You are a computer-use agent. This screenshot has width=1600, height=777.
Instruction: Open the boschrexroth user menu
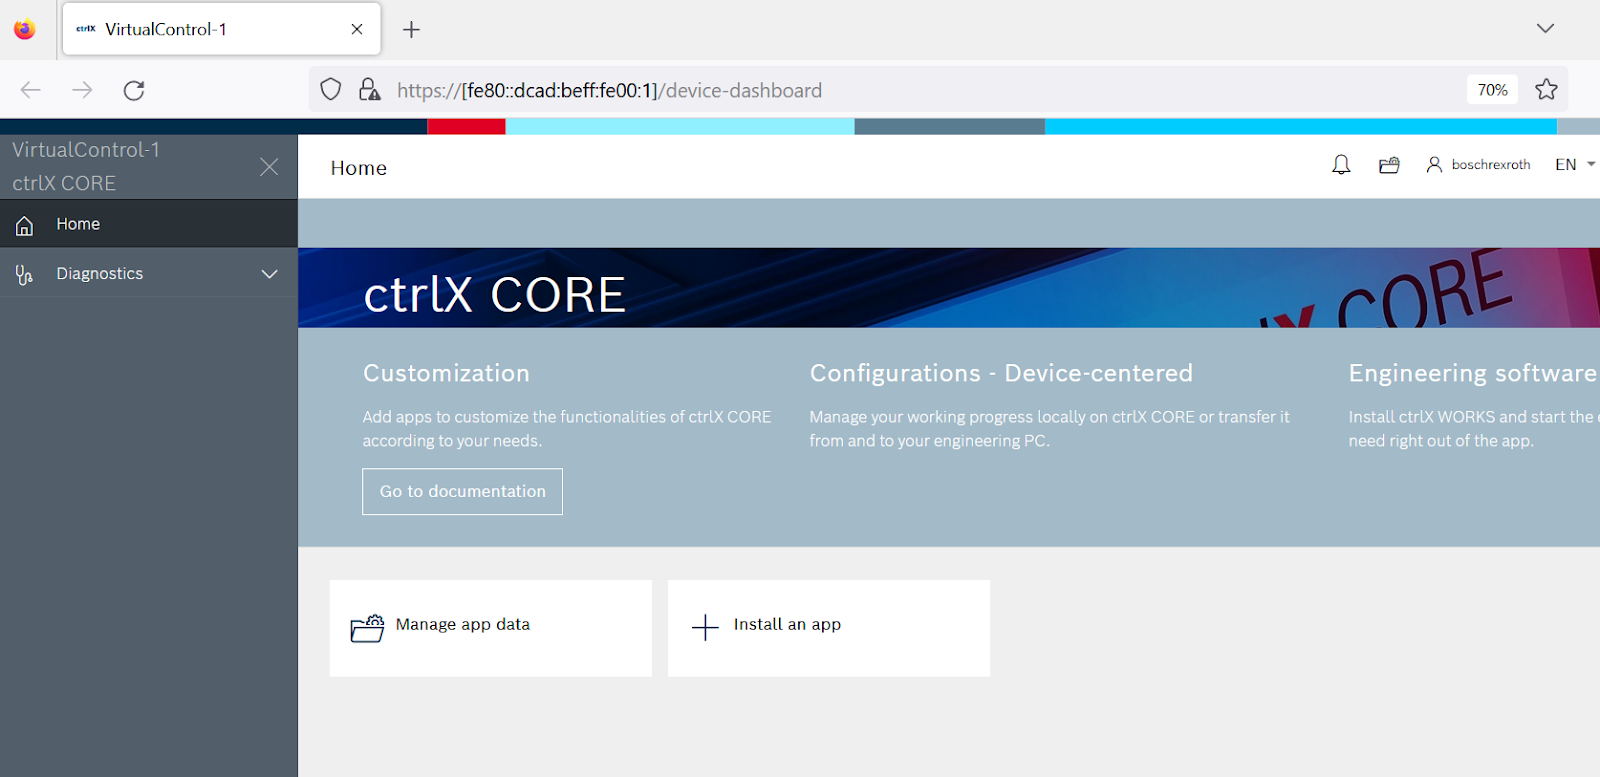(x=1478, y=165)
